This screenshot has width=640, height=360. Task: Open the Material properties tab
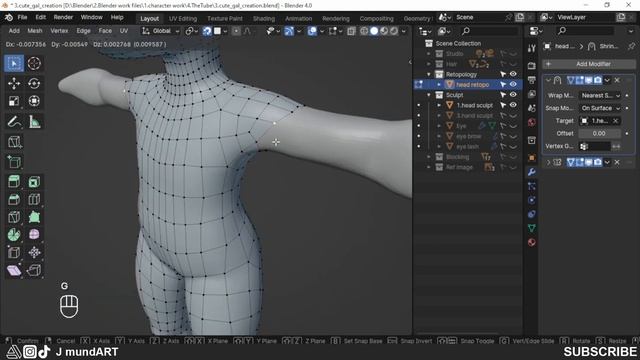point(531,242)
